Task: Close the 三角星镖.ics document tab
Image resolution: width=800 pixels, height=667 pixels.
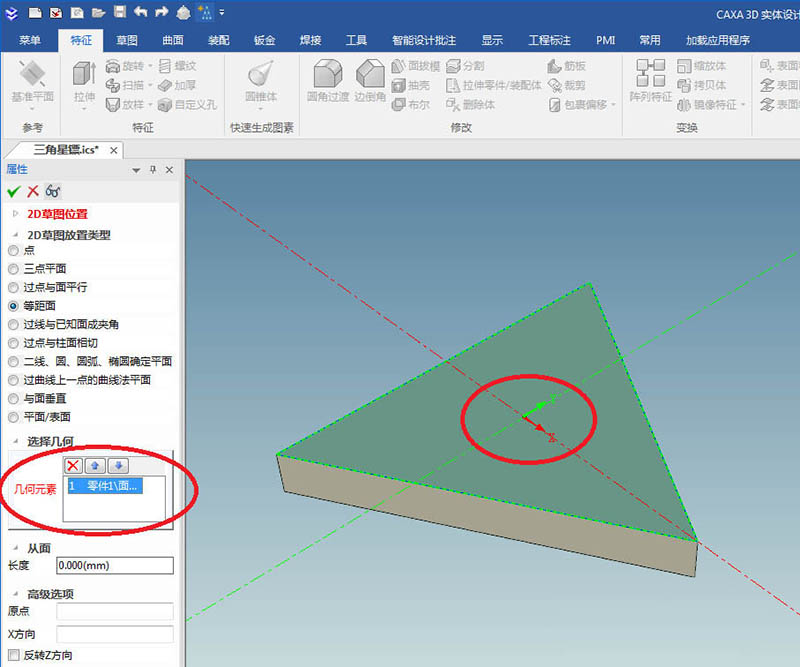Action: (114, 151)
